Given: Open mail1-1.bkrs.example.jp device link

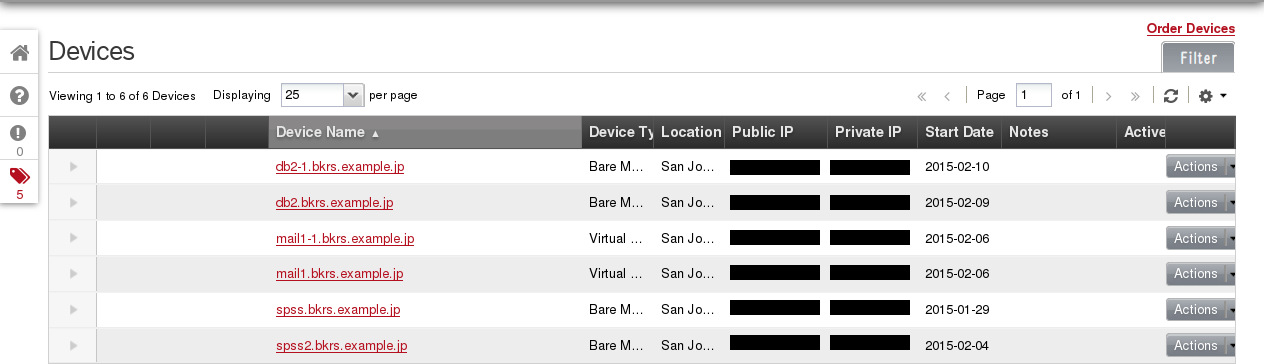Looking at the screenshot, I should (345, 239).
